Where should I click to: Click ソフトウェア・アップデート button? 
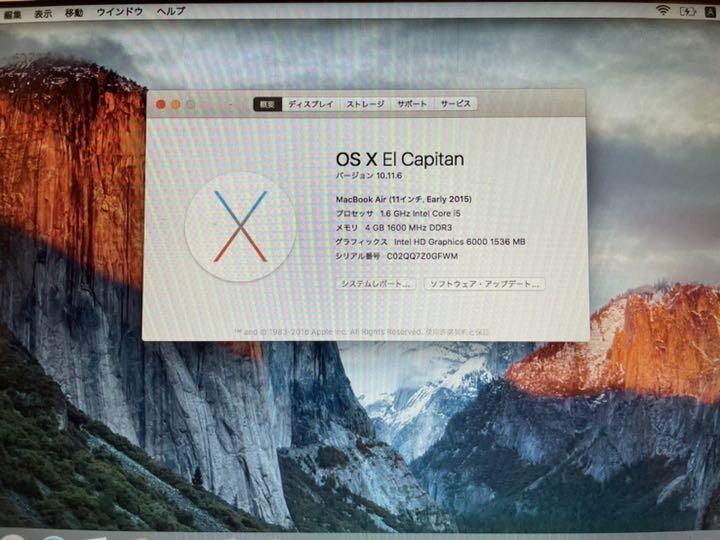(x=484, y=284)
